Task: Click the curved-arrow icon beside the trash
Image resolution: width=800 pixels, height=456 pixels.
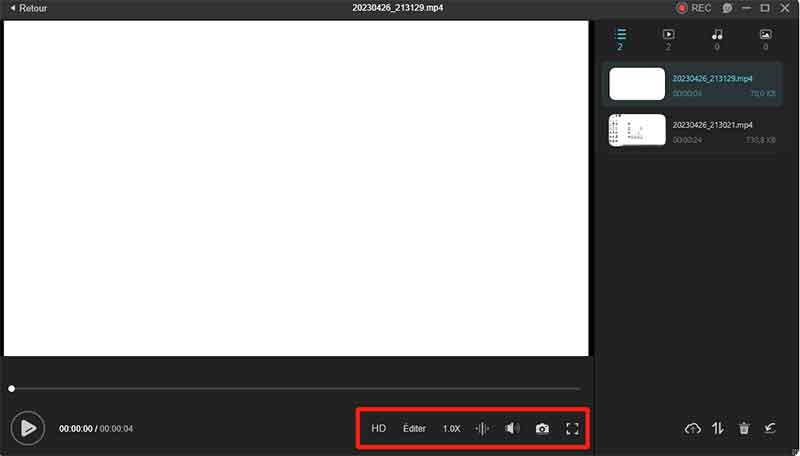Action: pyautogui.click(x=770, y=428)
